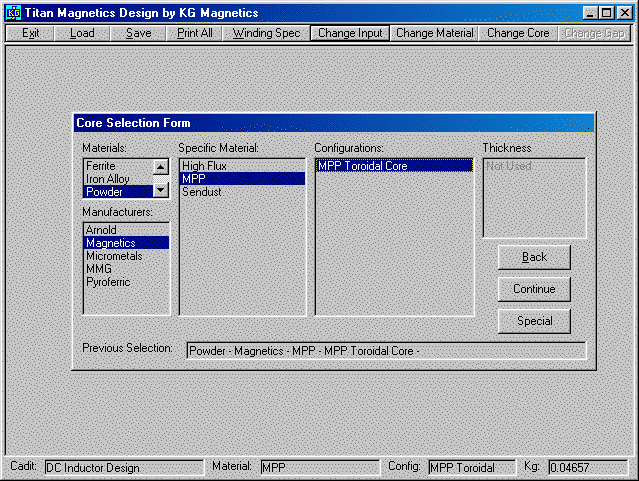Click down arrow of Materials list scrollbar
This screenshot has width=639, height=481.
coord(161,190)
